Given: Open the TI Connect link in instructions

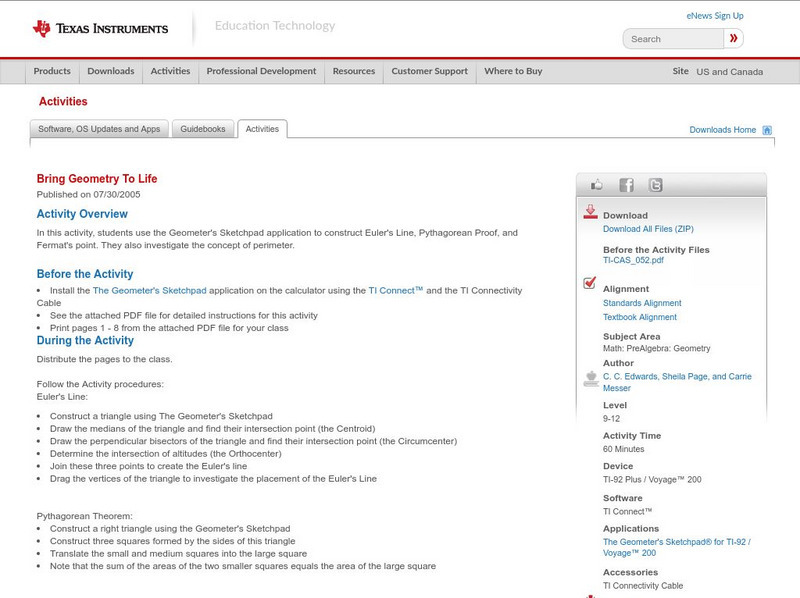Looking at the screenshot, I should point(396,290).
